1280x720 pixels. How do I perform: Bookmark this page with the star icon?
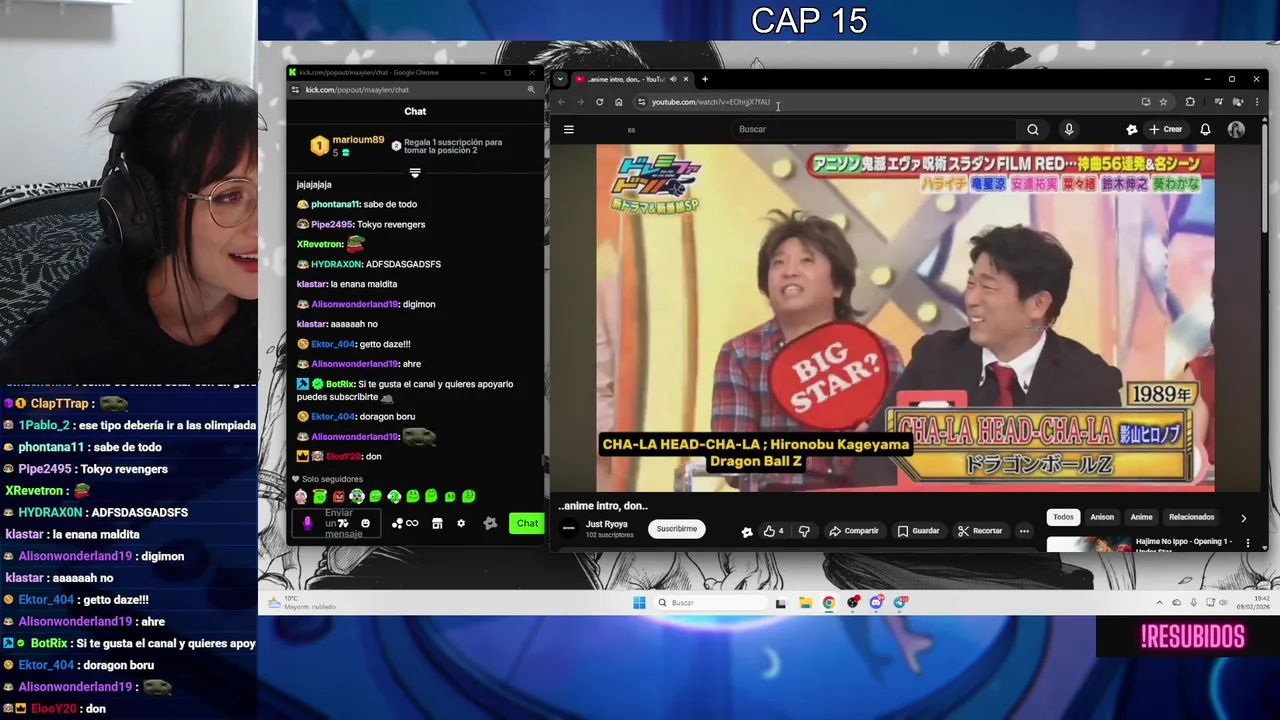point(1163,102)
